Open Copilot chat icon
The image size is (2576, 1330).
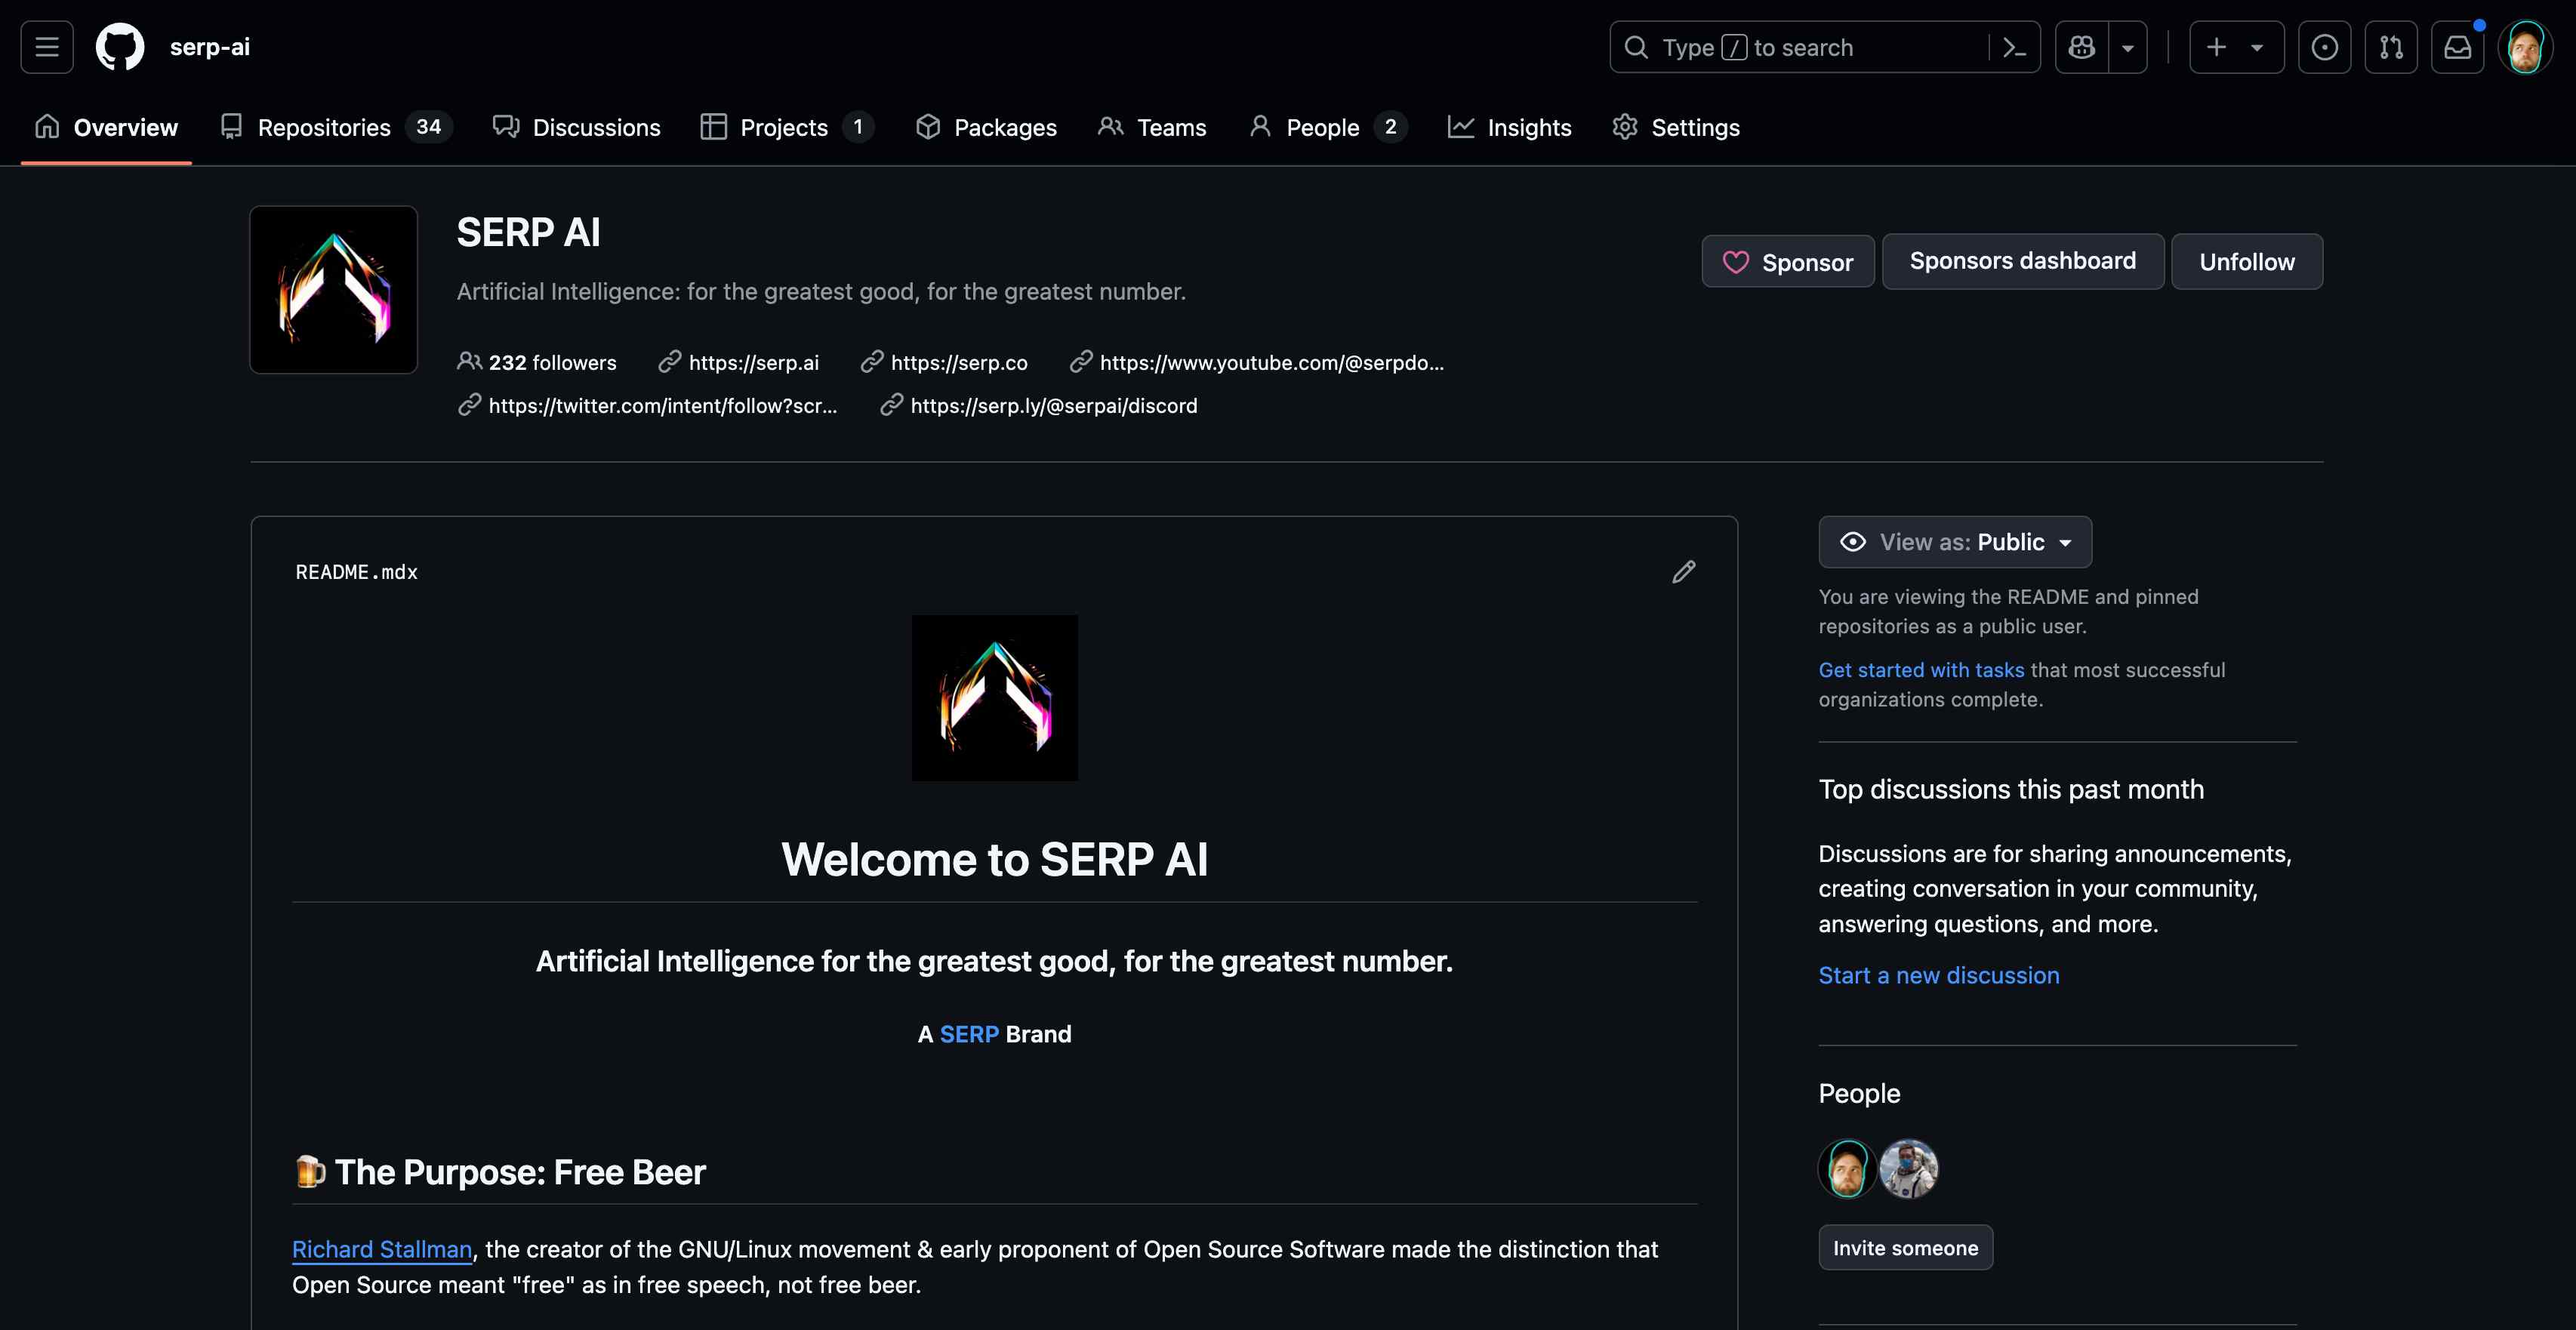[x=2082, y=47]
